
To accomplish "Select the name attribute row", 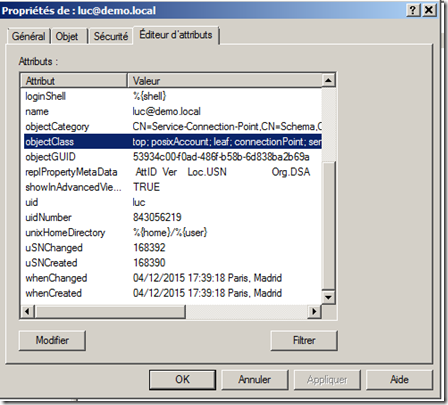I will 172,111.
